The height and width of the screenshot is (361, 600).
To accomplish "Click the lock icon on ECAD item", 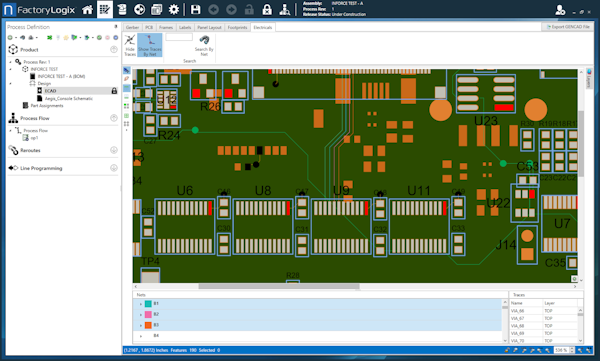I will pos(114,91).
